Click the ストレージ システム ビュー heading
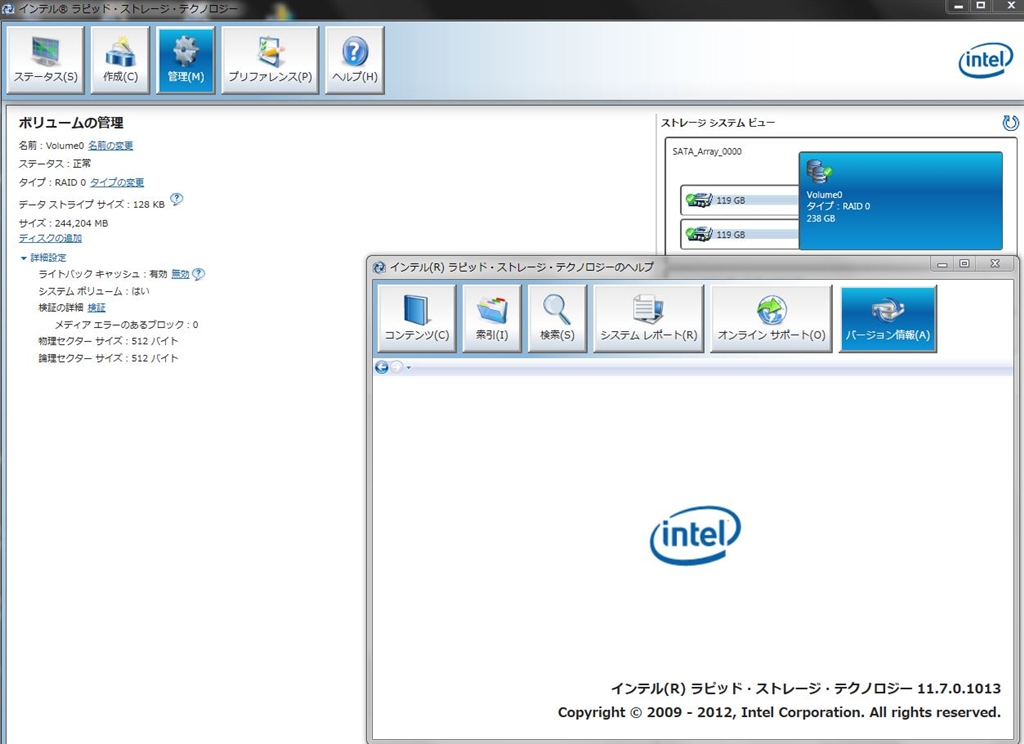1024x744 pixels. (x=718, y=123)
